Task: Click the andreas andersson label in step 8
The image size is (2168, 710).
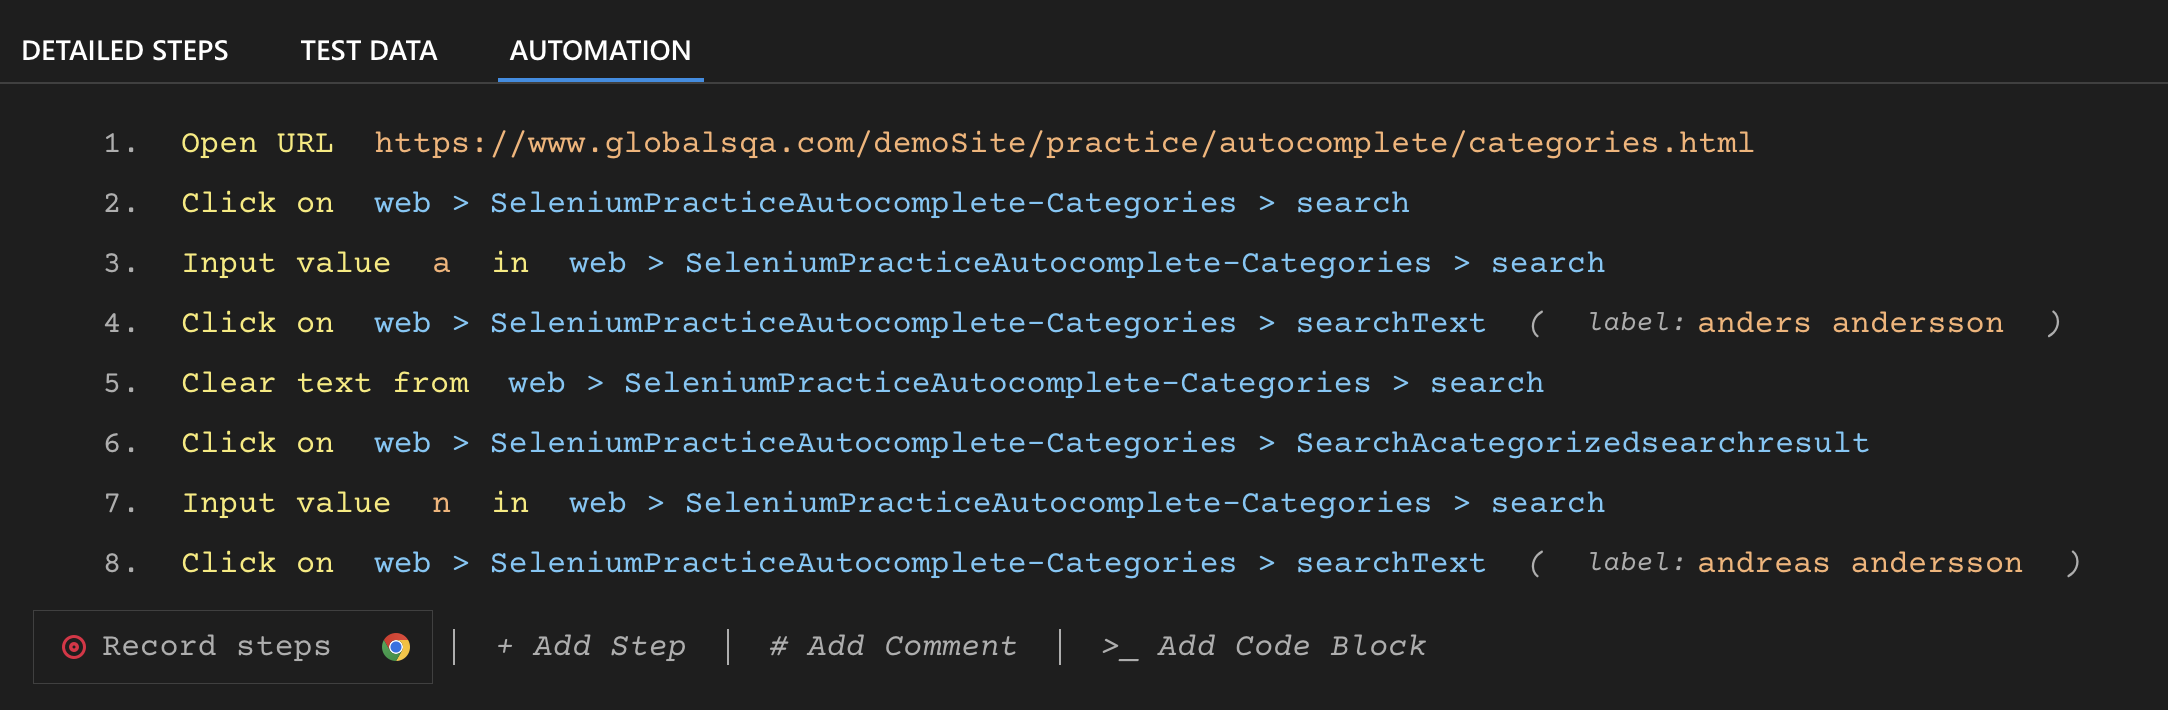Action: 1860,562
